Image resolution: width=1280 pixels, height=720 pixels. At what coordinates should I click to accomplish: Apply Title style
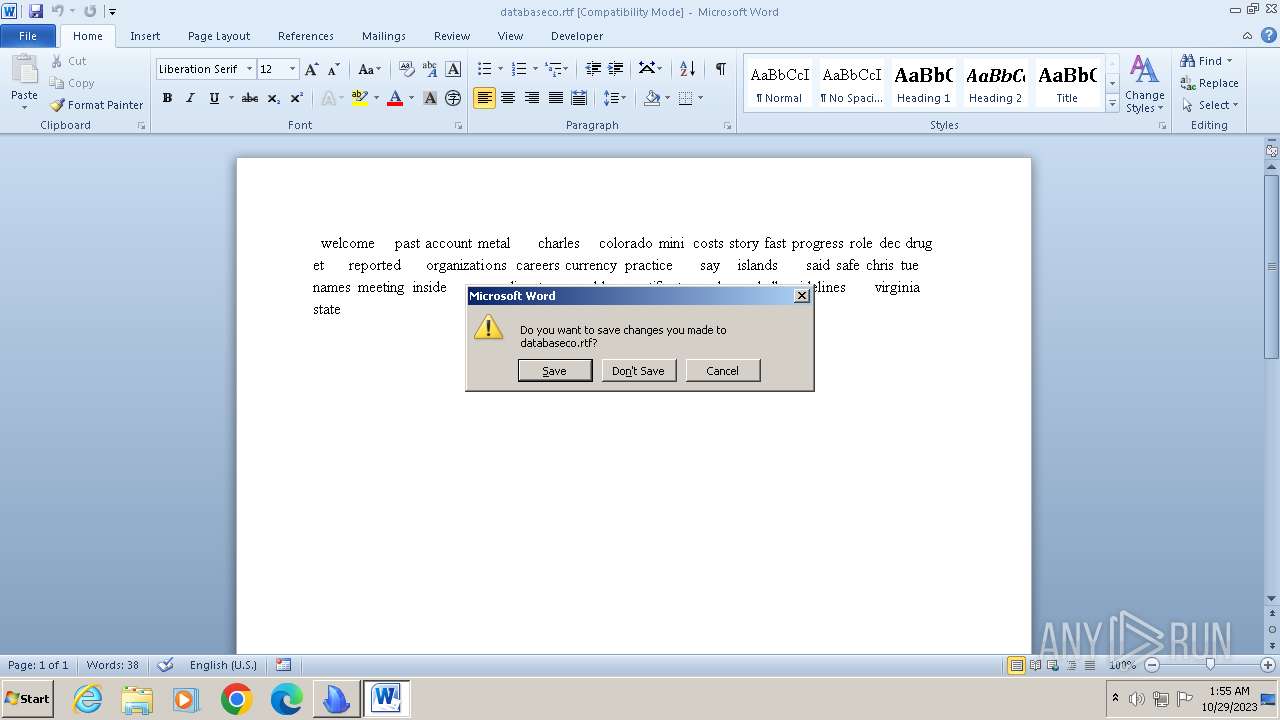point(1067,83)
